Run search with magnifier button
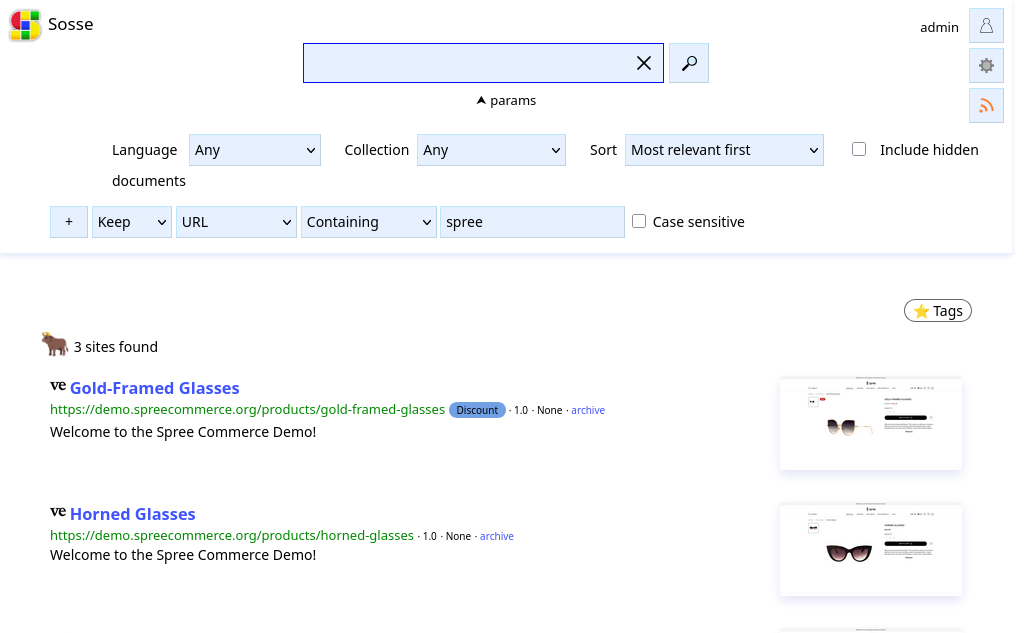This screenshot has height=633, width=1024. (689, 63)
